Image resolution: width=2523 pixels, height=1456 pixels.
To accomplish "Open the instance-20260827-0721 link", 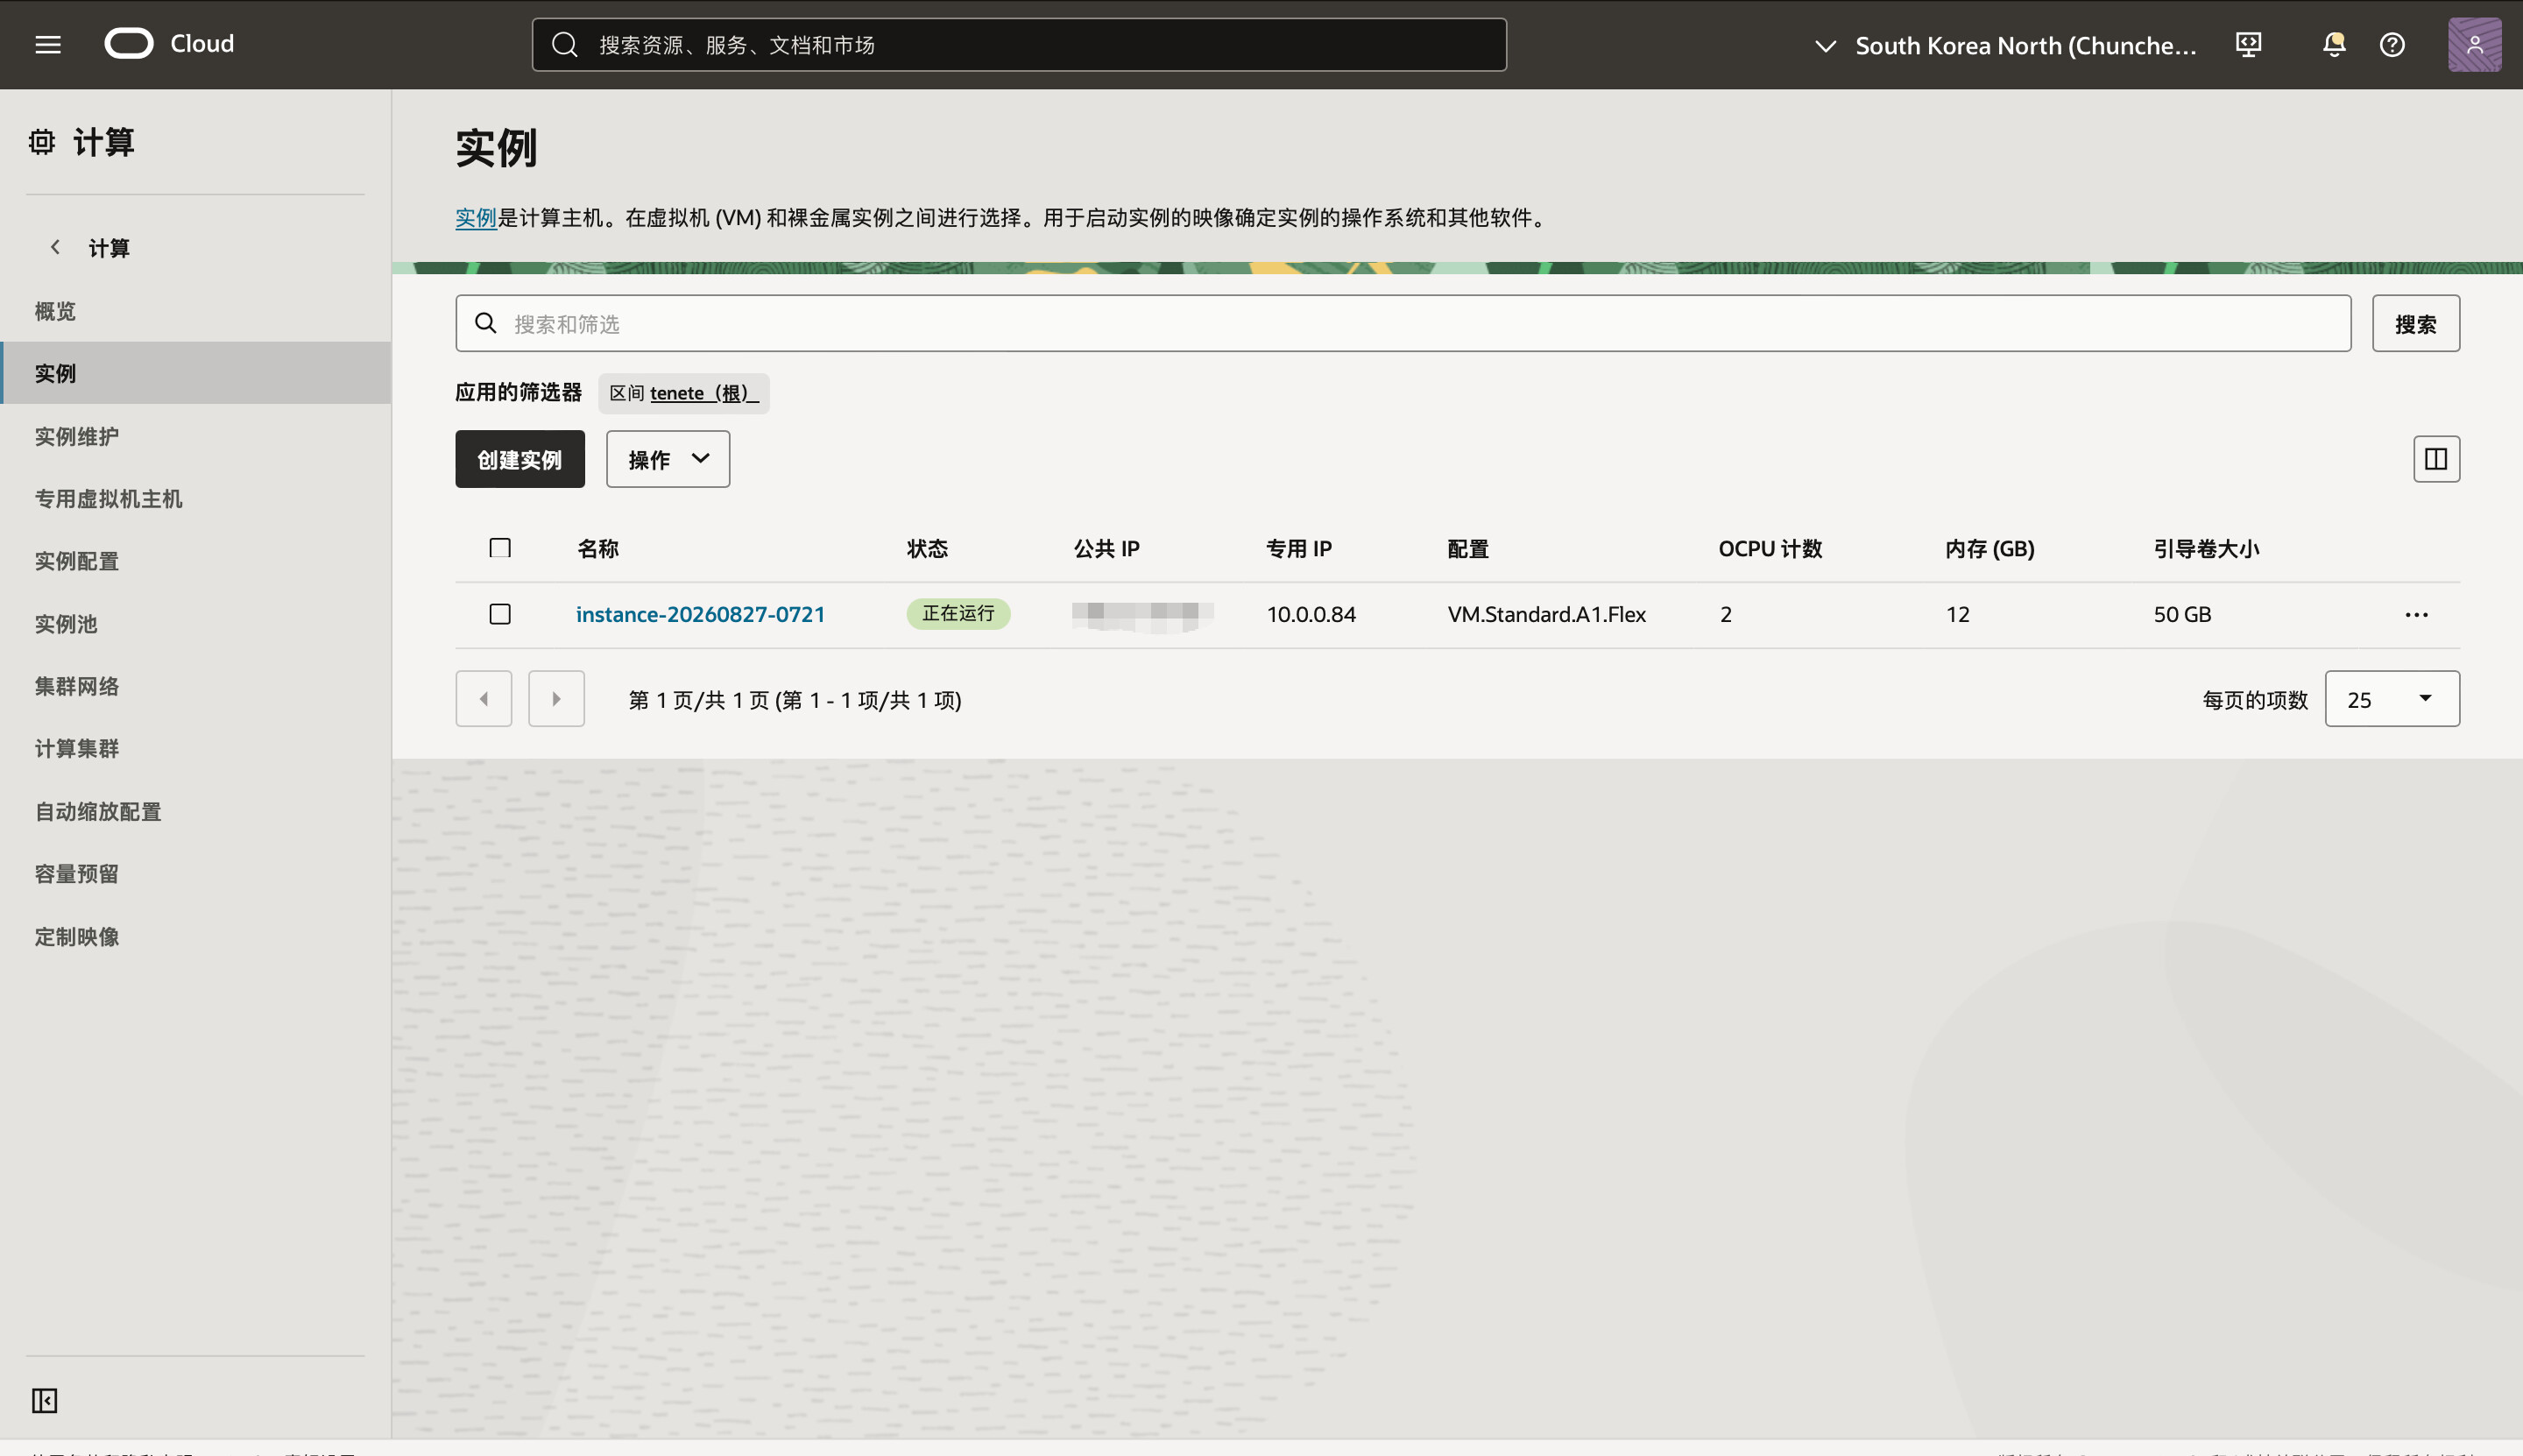I will click(x=701, y=614).
